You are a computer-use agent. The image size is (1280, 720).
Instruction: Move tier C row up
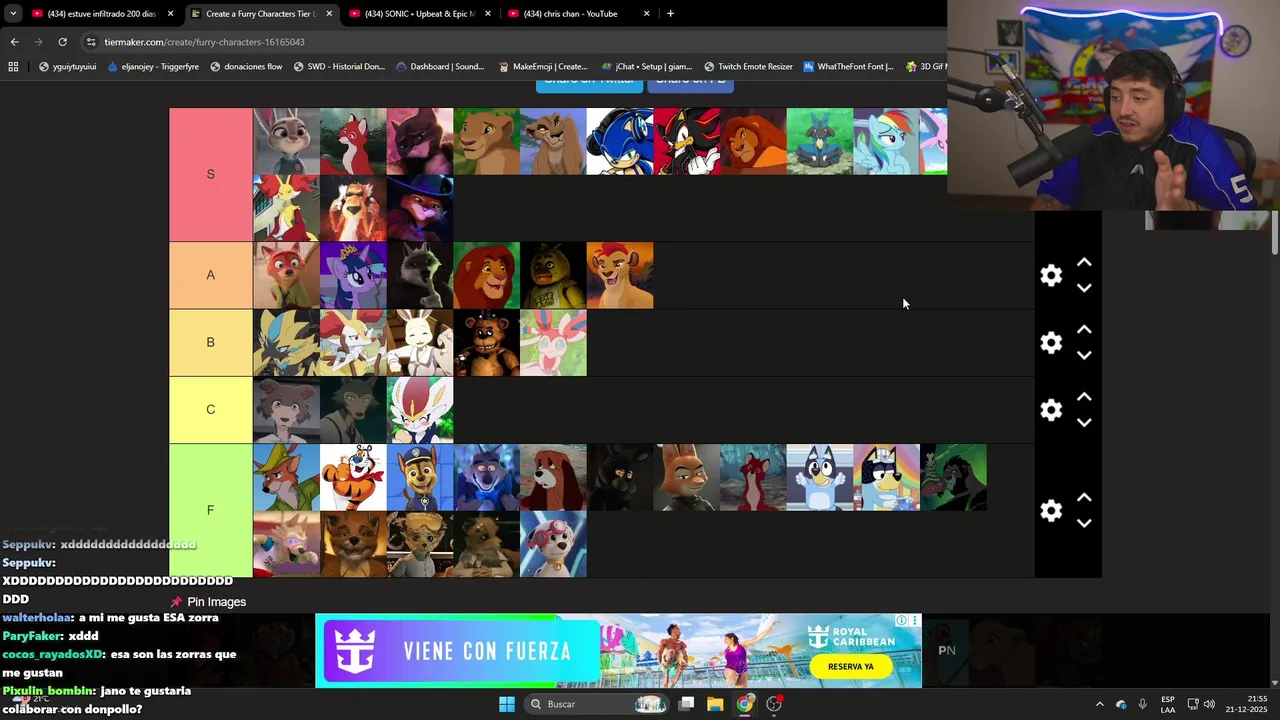[x=1084, y=397]
